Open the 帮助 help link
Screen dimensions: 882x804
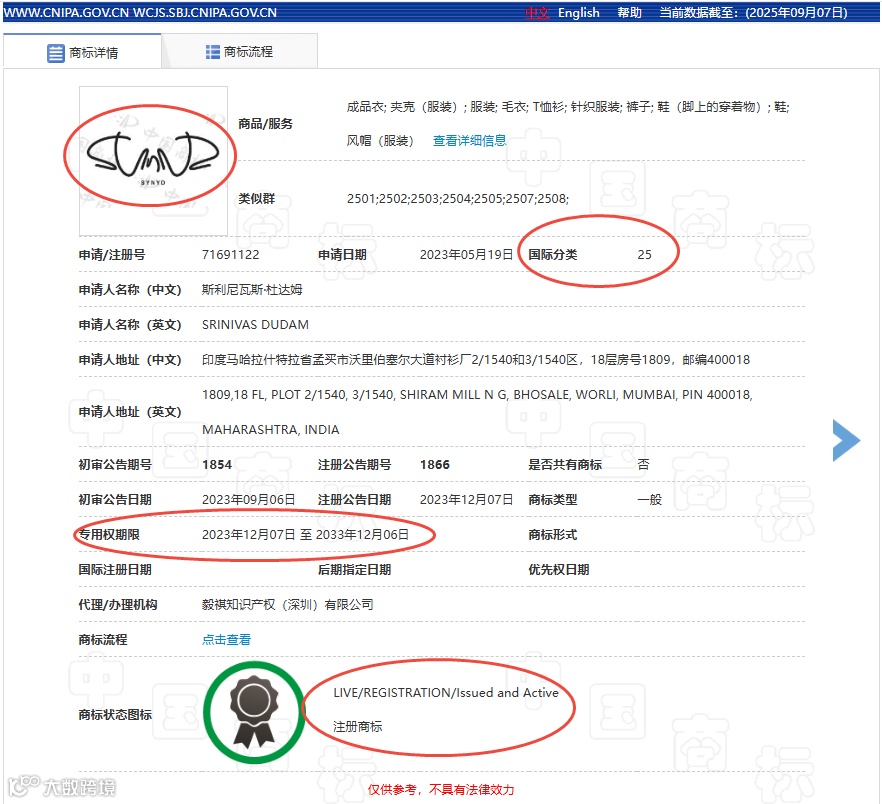(629, 12)
